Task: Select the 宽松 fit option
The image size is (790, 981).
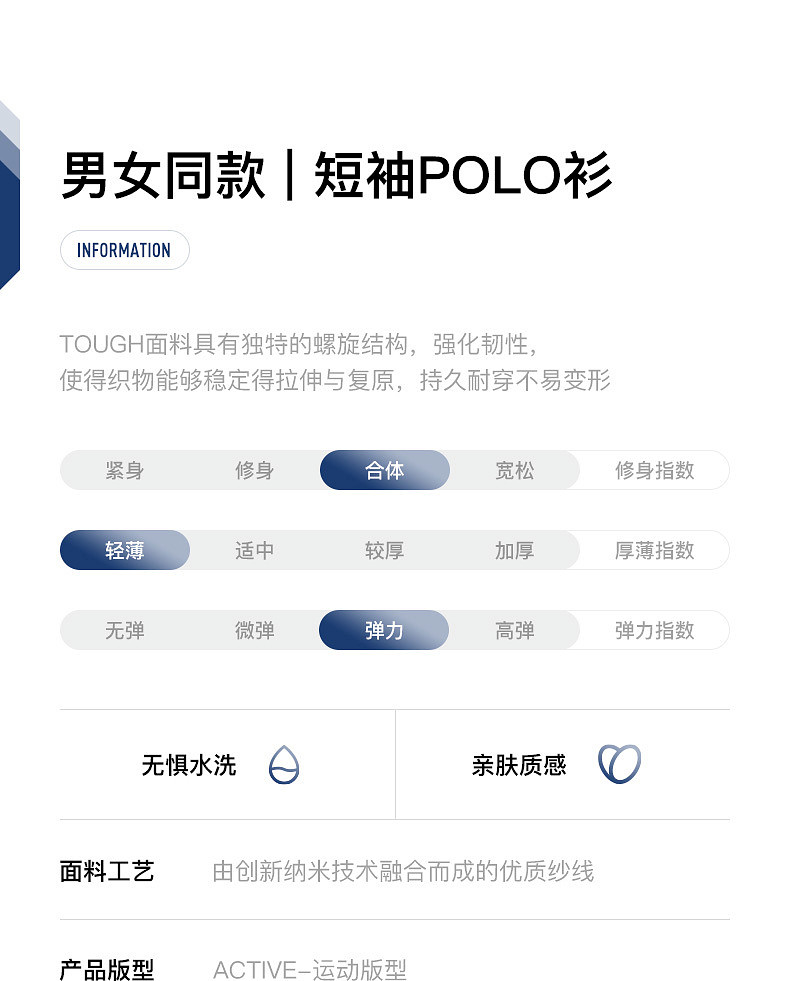Action: coord(515,470)
